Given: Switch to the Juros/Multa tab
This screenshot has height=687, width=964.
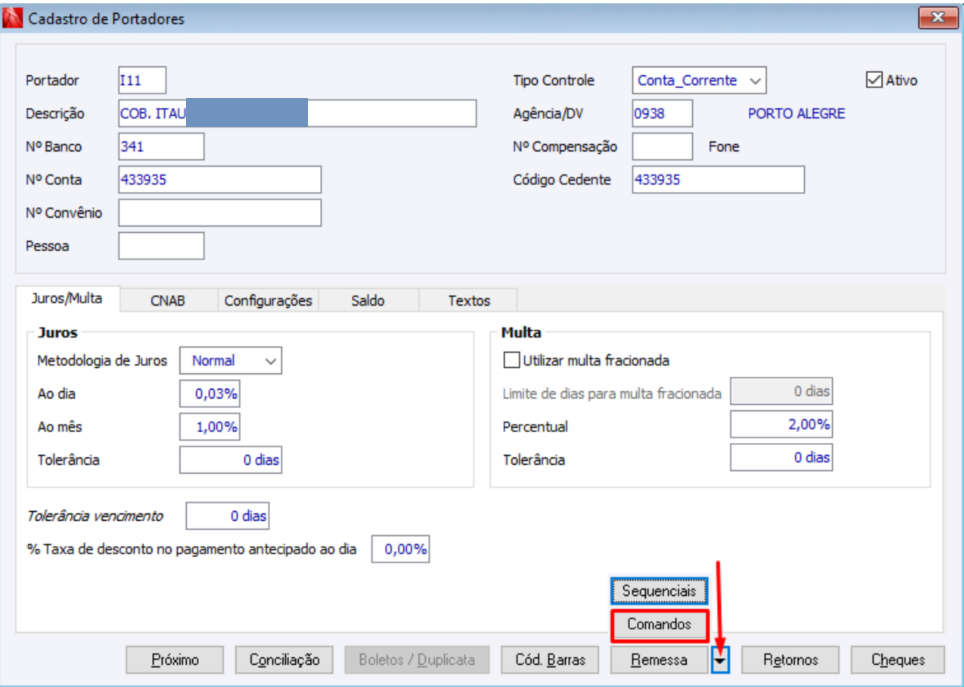Looking at the screenshot, I should (67, 299).
